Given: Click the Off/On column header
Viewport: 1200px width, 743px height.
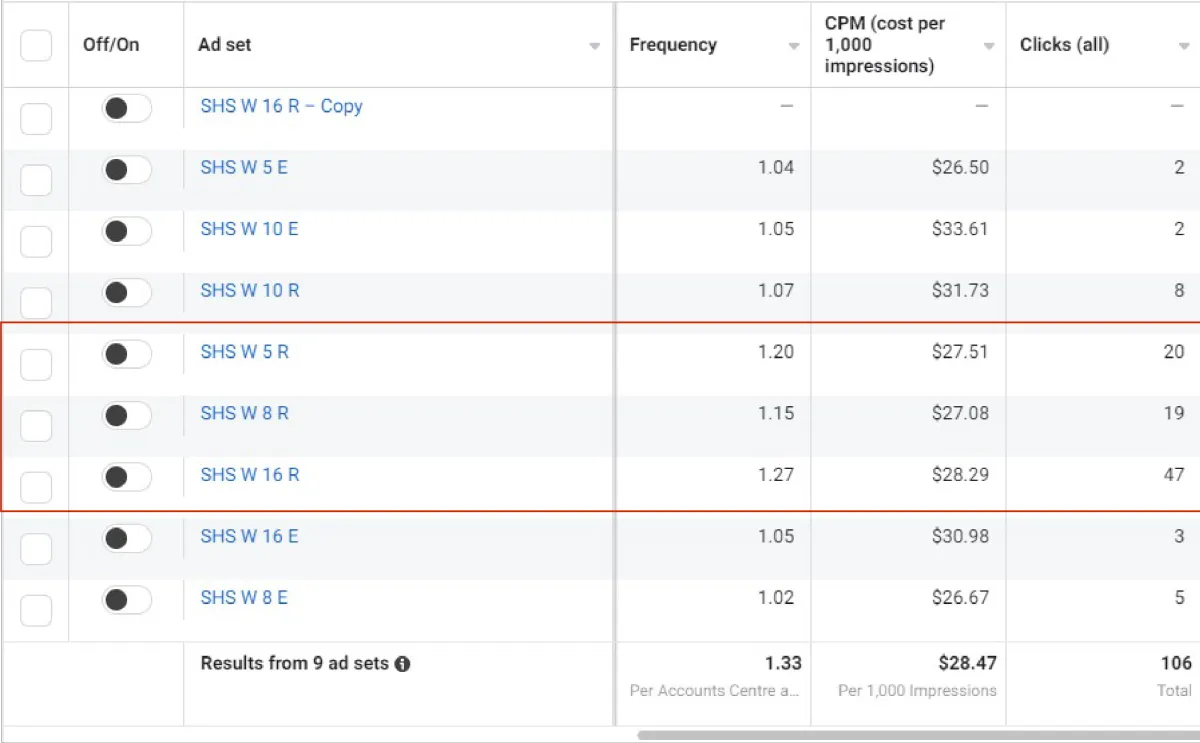Looking at the screenshot, I should click(111, 45).
